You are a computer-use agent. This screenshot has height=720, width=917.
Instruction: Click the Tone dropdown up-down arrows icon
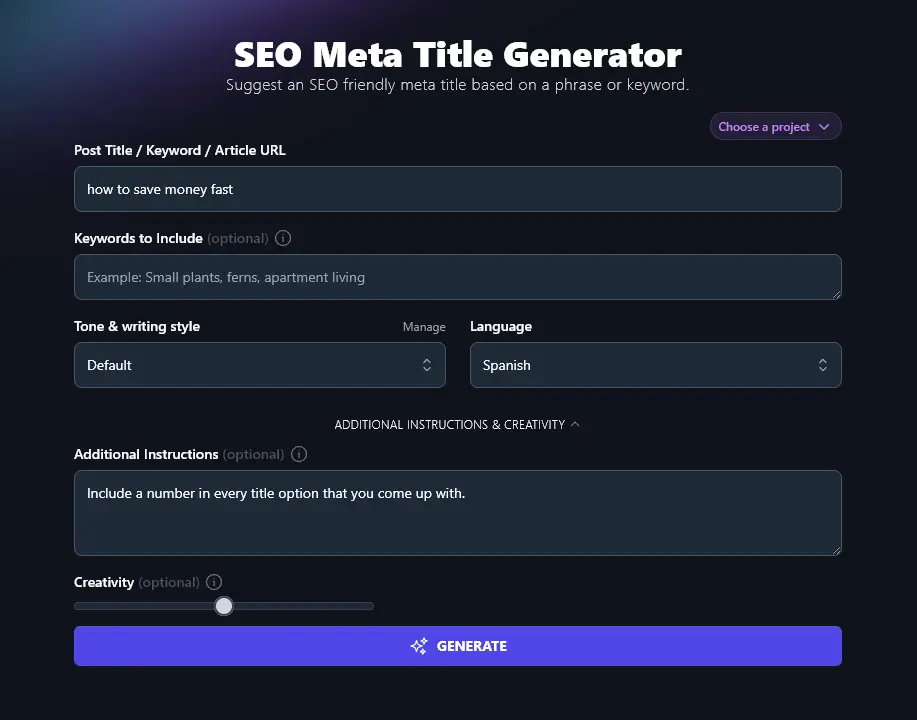(427, 365)
